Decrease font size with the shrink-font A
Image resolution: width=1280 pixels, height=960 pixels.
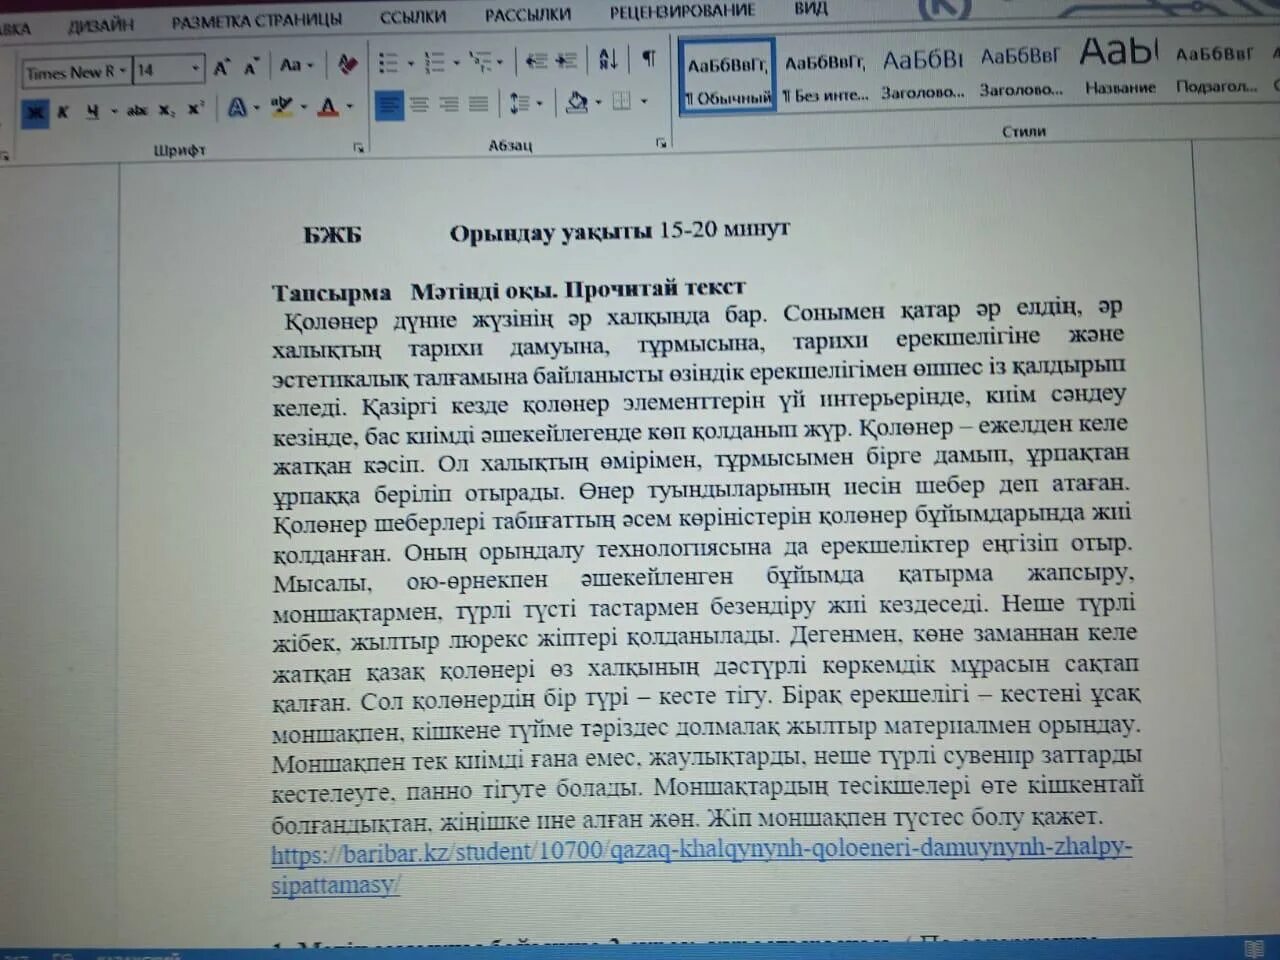point(251,67)
